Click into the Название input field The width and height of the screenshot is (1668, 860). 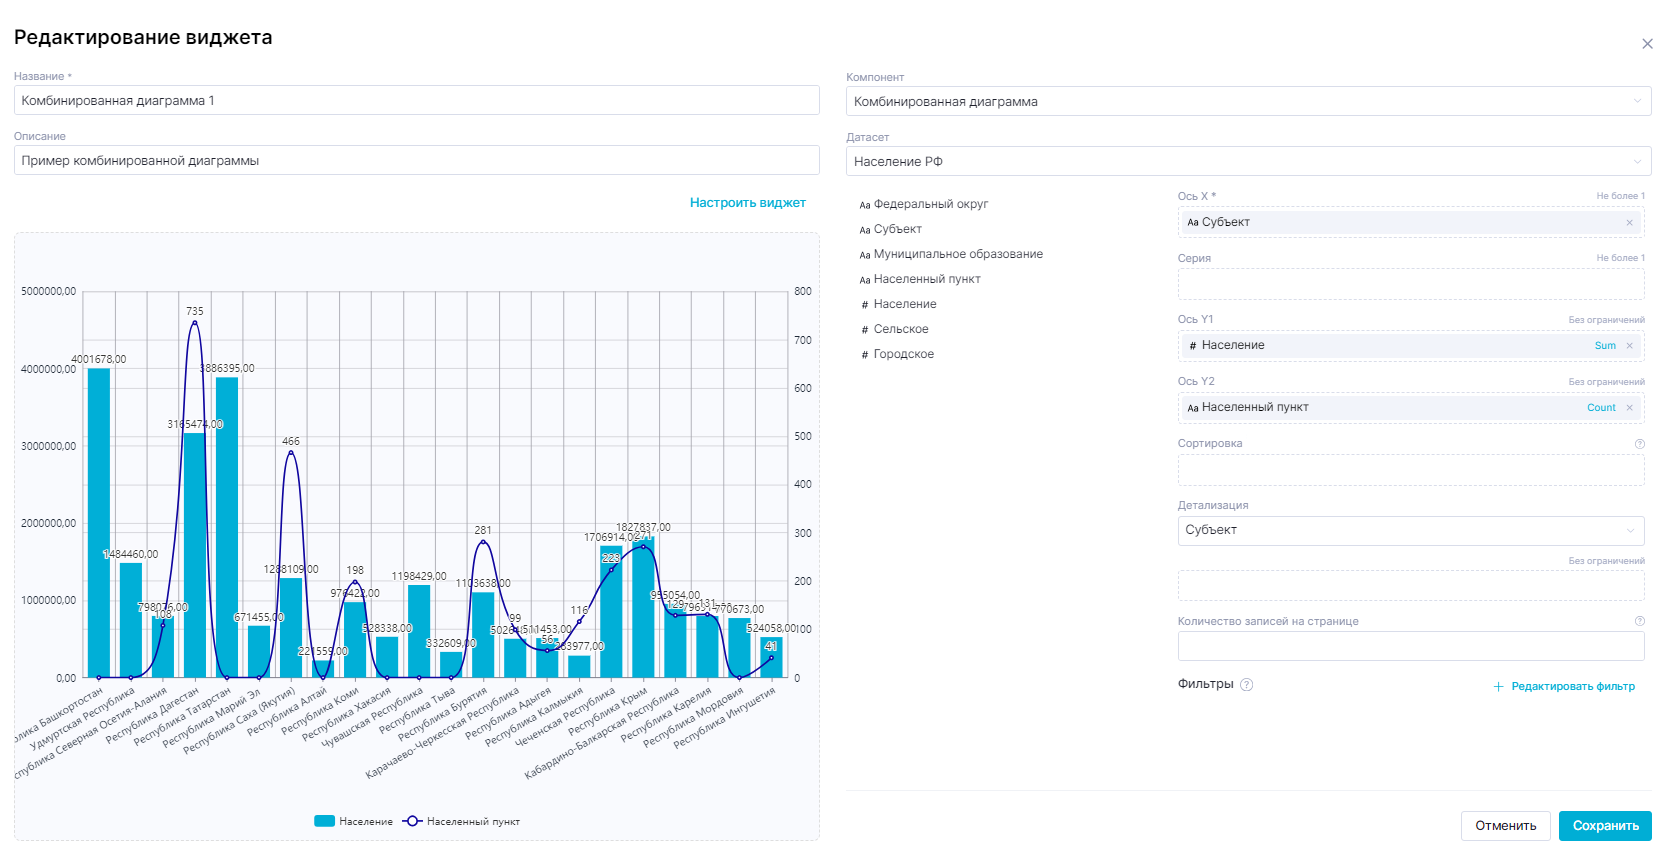tap(416, 101)
